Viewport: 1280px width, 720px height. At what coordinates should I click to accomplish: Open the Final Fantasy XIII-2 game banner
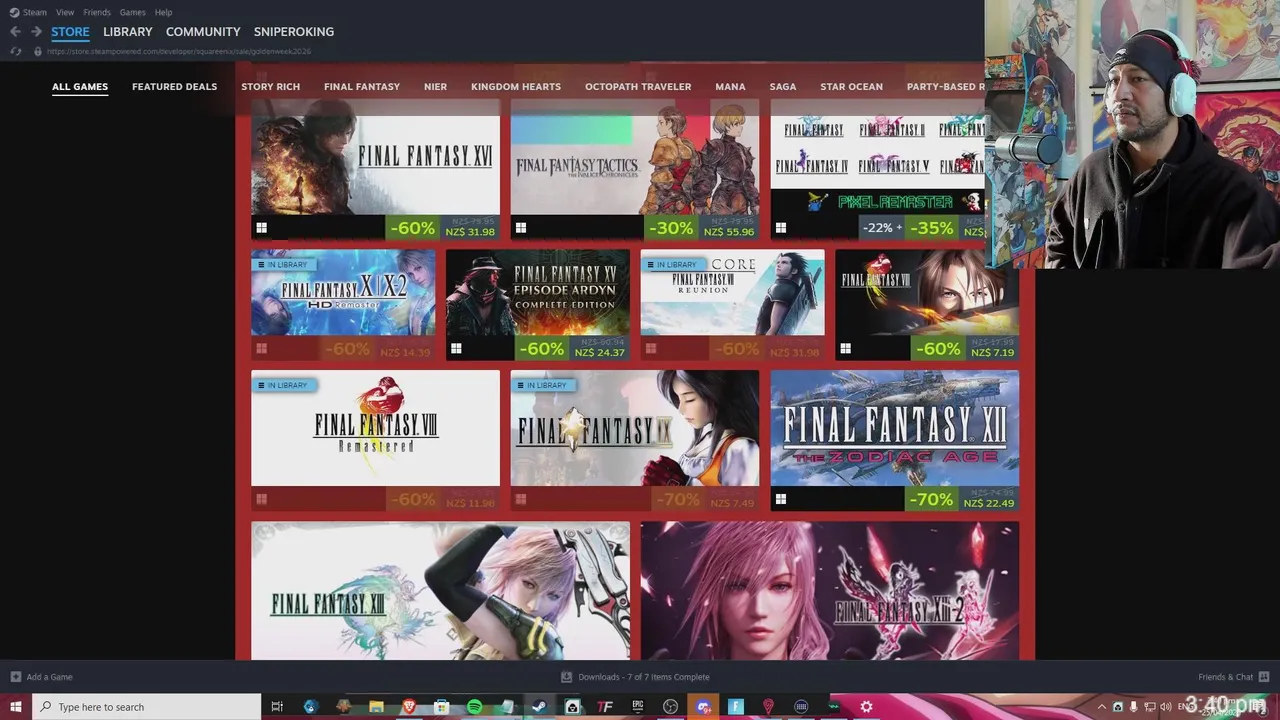830,590
